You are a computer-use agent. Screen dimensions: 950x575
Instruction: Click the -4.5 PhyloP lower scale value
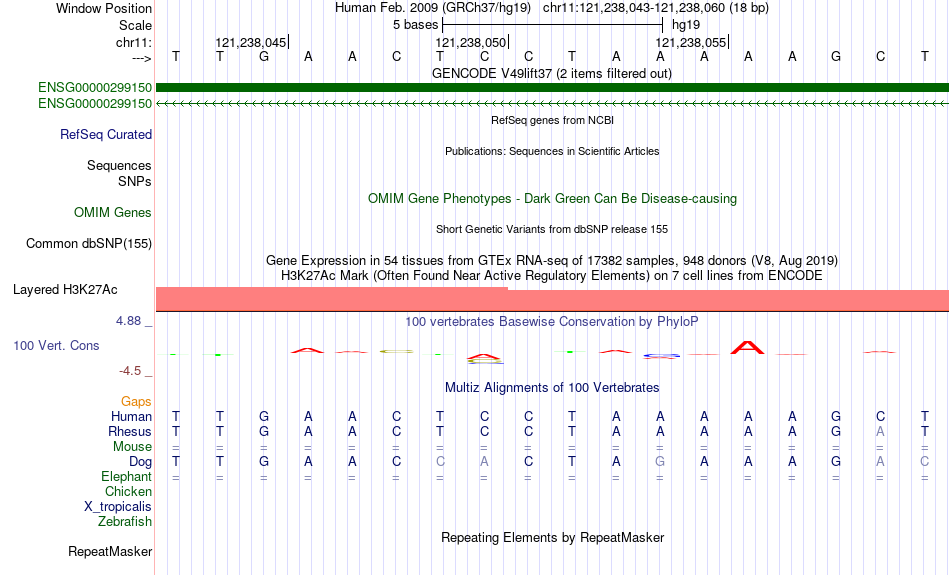pyautogui.click(x=130, y=371)
